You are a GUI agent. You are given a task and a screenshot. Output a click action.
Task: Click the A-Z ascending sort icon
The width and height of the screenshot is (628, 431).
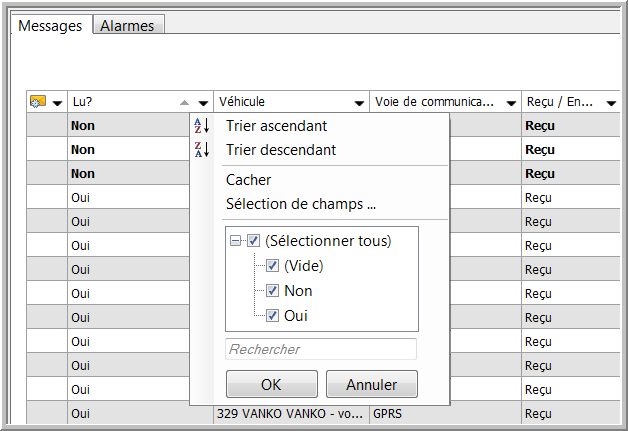tap(201, 126)
